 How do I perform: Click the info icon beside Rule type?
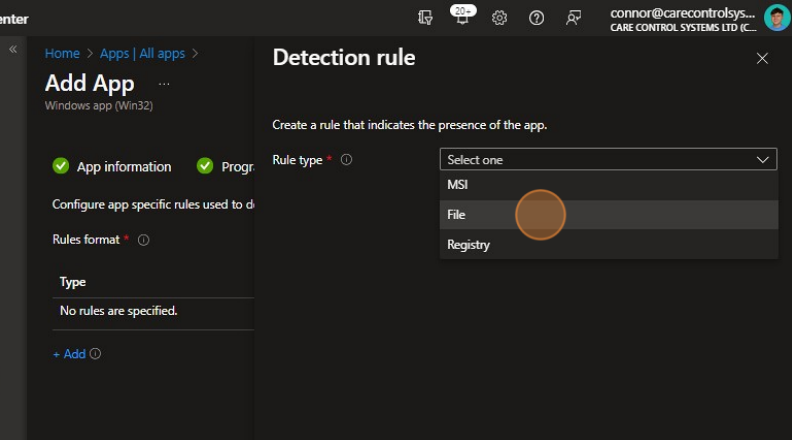tap(347, 160)
